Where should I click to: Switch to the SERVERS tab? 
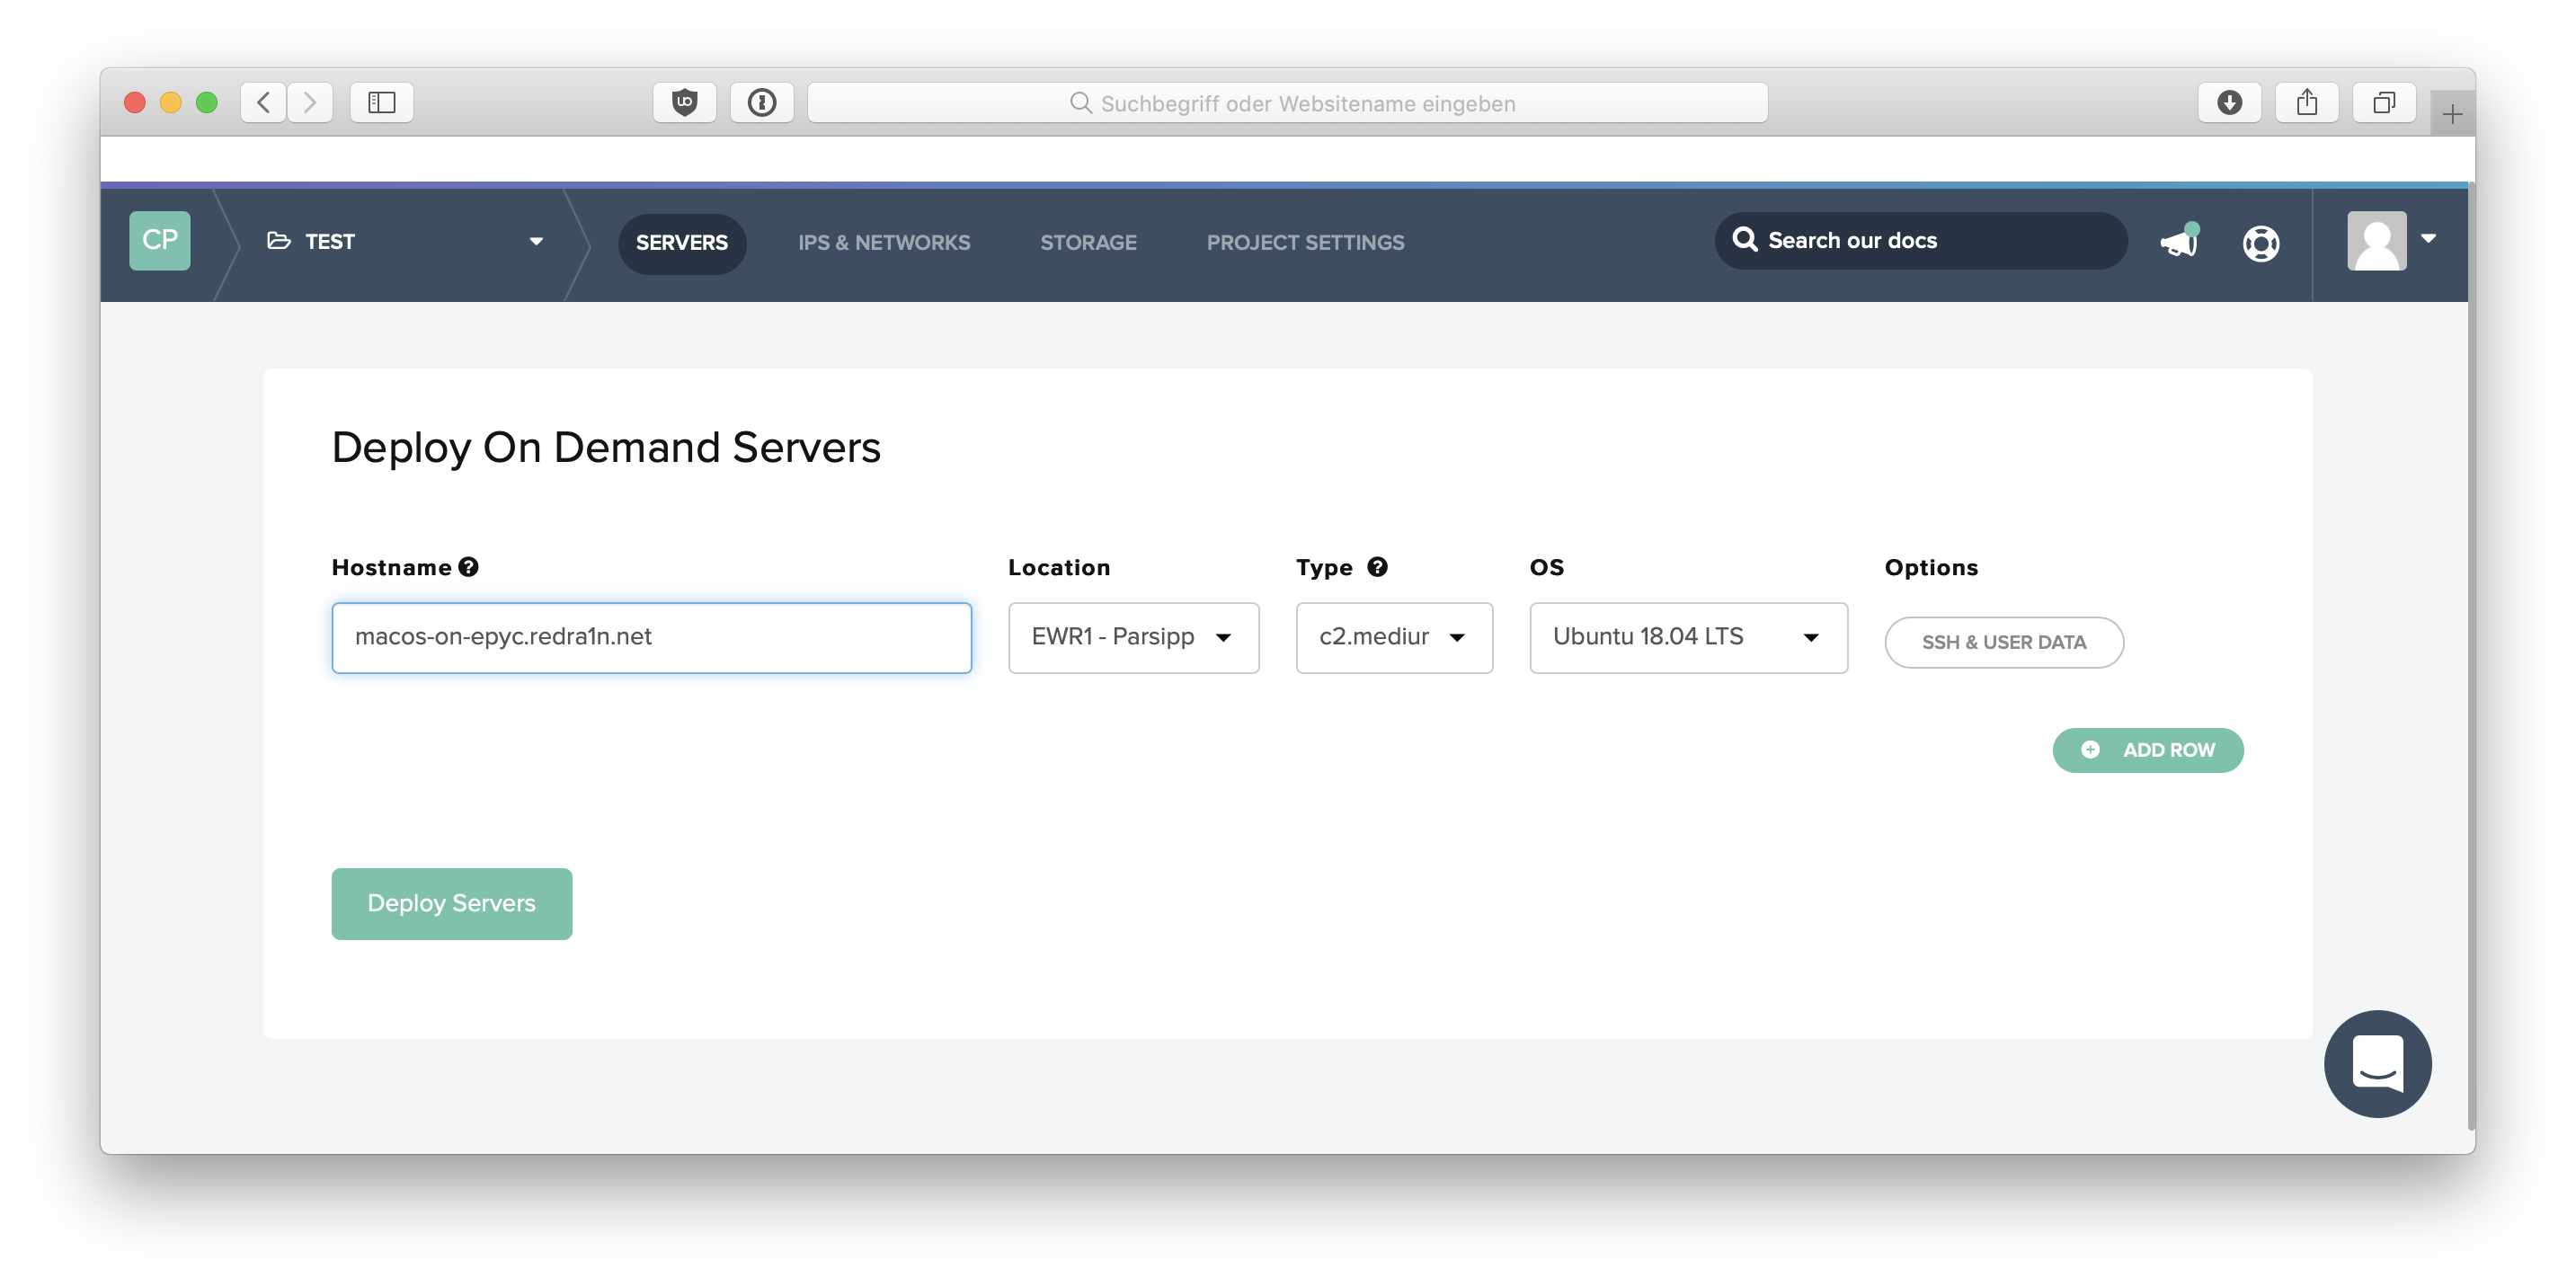[682, 243]
